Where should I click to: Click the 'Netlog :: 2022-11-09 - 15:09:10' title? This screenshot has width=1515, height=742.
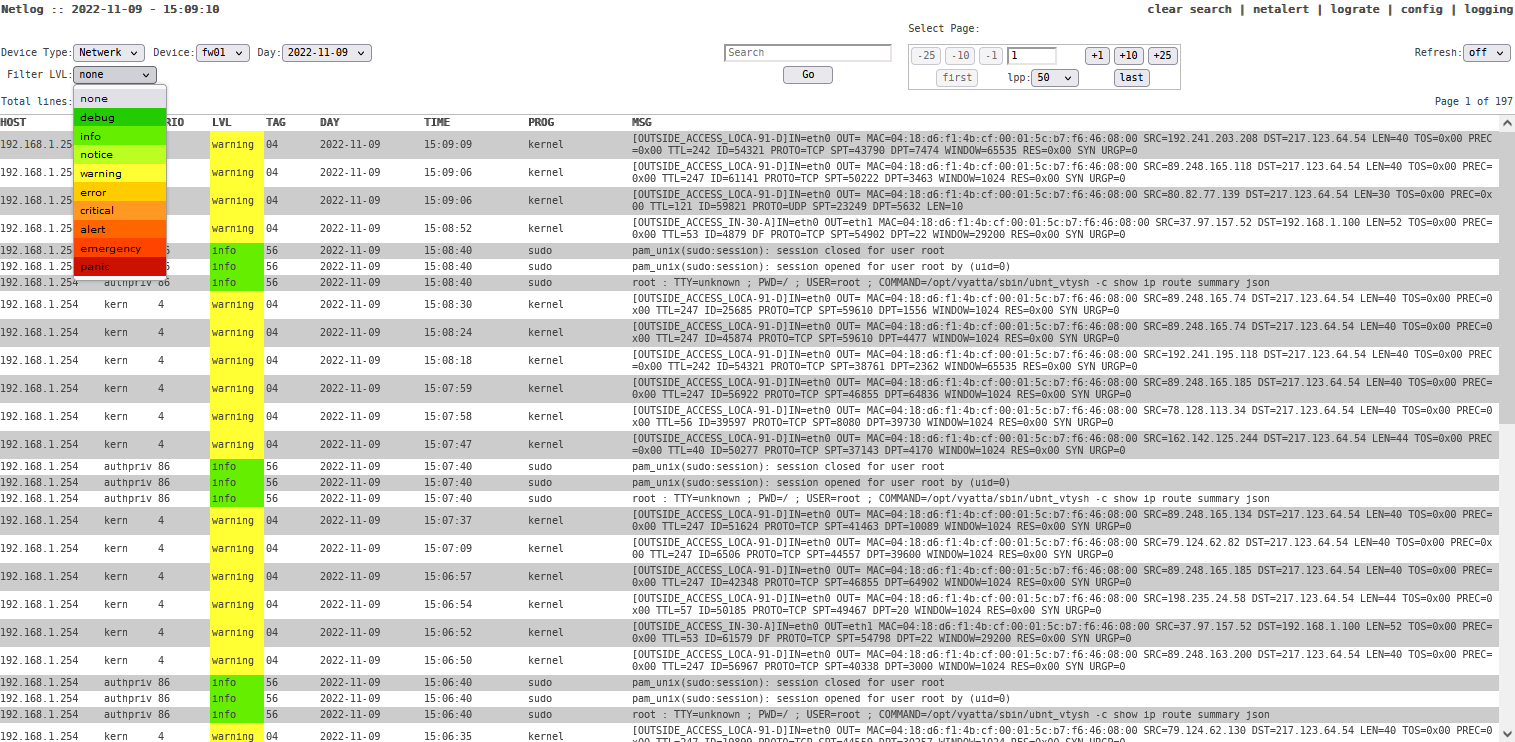(x=110, y=9)
